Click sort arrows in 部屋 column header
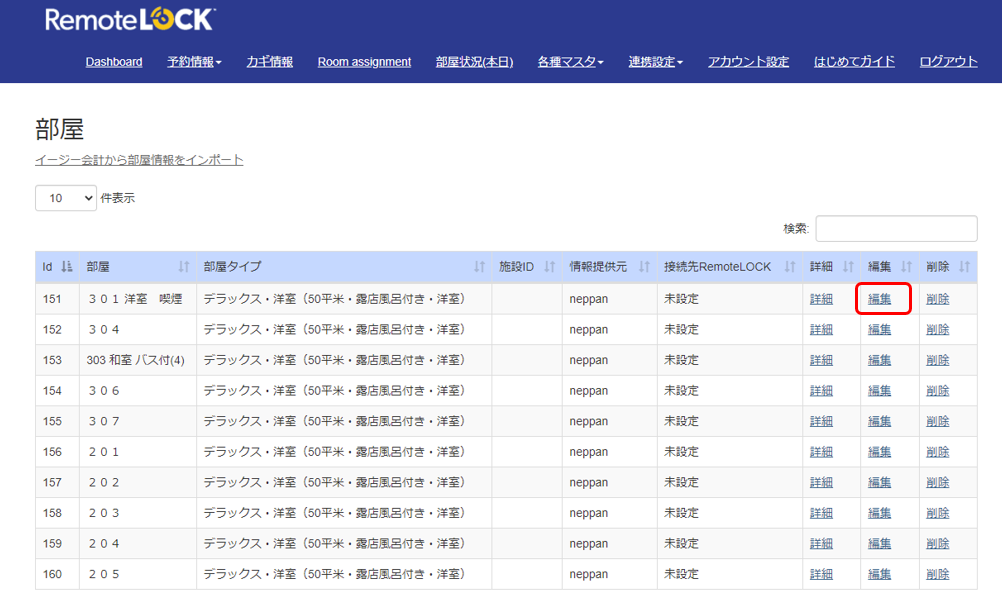Viewport: 1002px width, 595px height. coord(184,267)
